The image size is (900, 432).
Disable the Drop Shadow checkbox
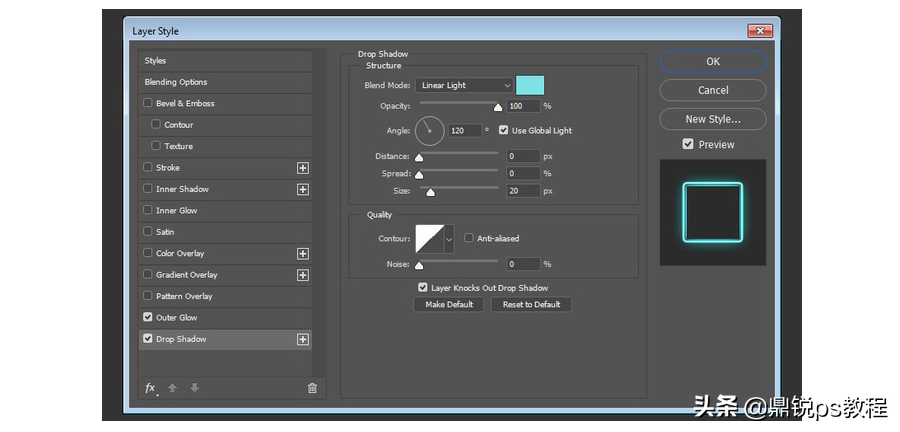[x=148, y=339]
